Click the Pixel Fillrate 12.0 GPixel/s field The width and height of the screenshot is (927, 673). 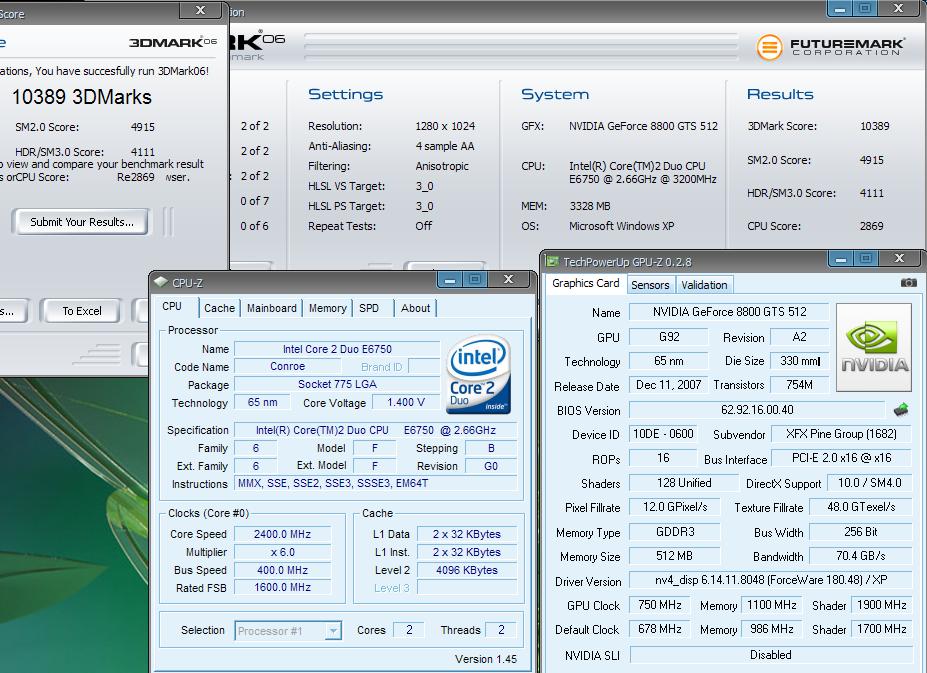tap(675, 507)
